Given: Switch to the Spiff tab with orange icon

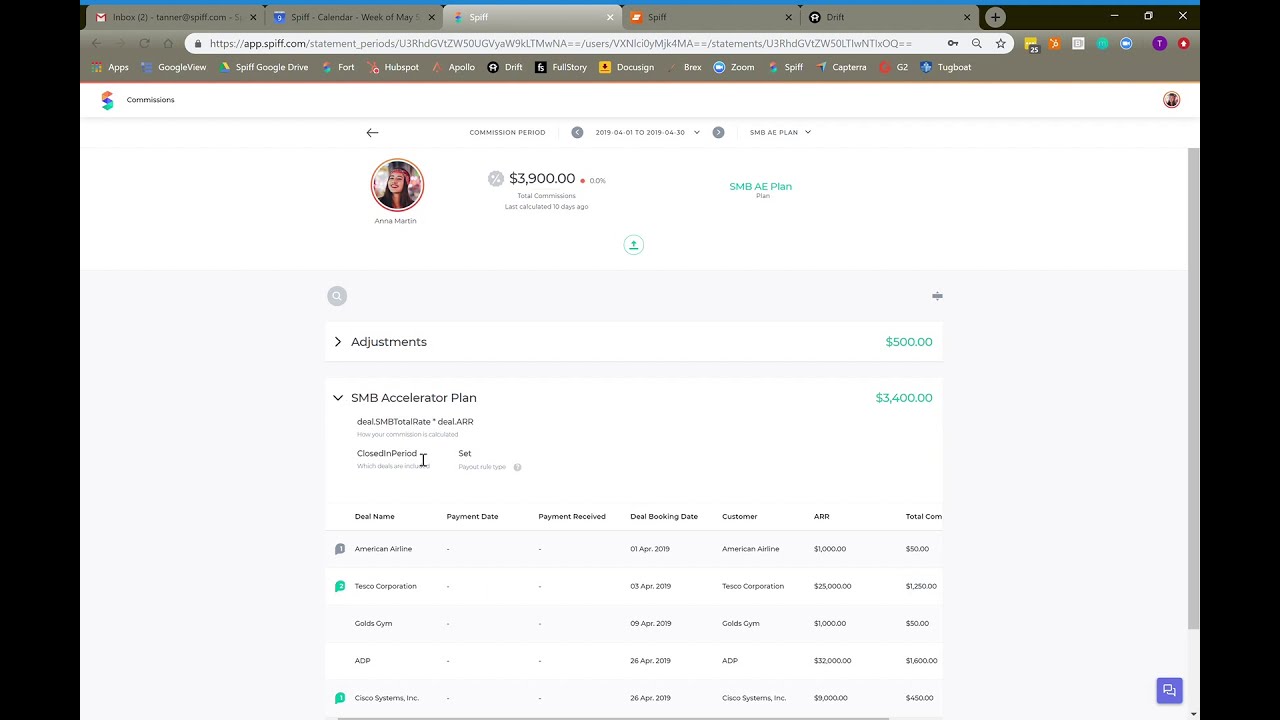Looking at the screenshot, I should pos(710,17).
